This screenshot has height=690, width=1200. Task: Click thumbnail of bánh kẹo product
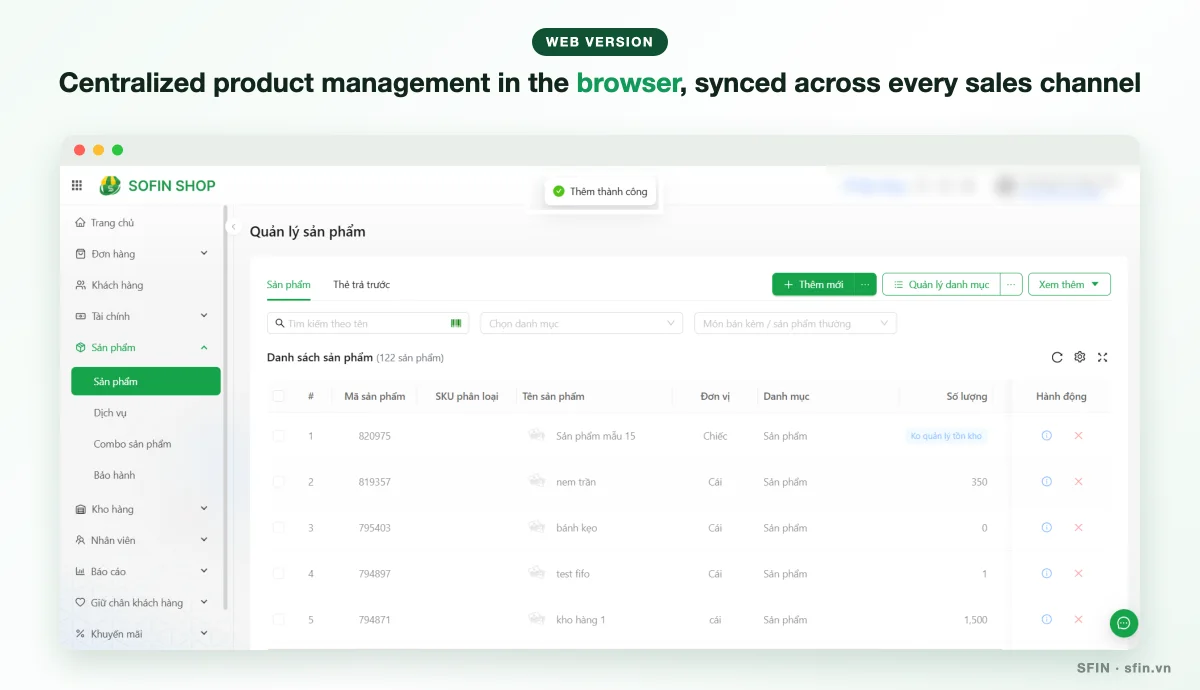537,527
